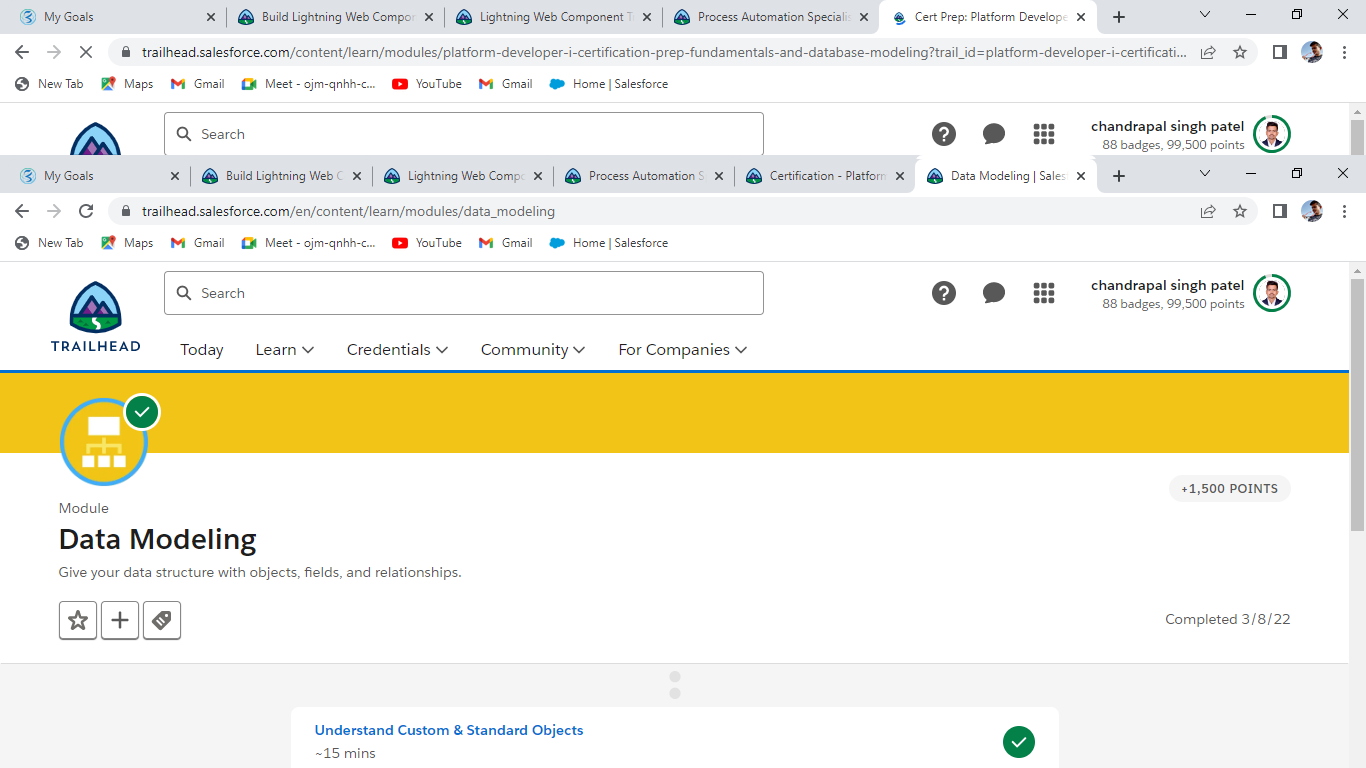Click the Trailhead logo
The width and height of the screenshot is (1366, 768).
point(96,316)
